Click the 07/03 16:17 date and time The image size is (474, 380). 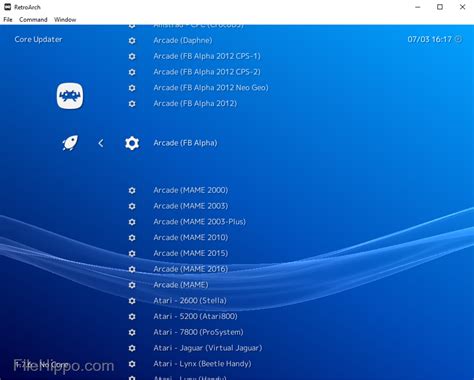[429, 39]
